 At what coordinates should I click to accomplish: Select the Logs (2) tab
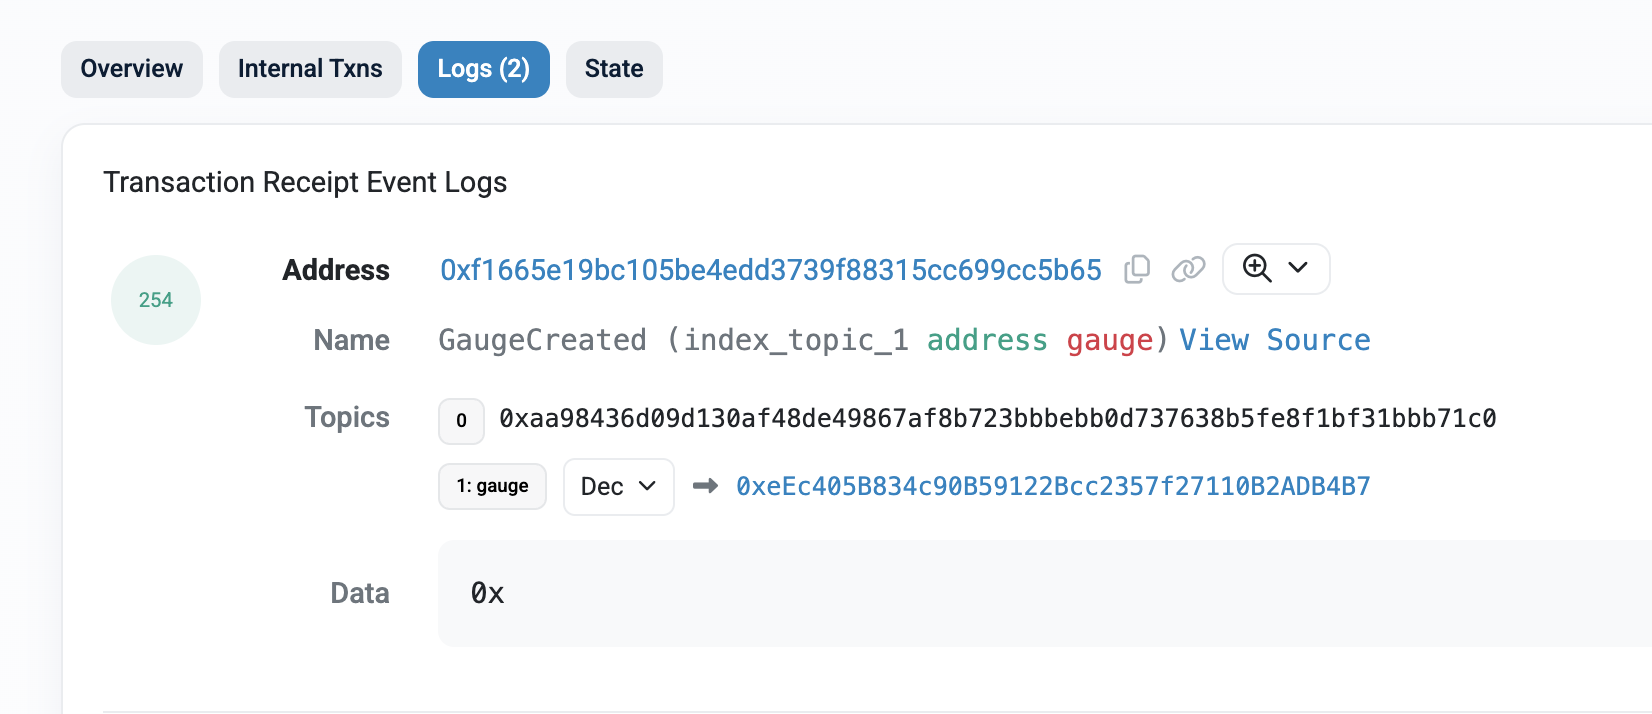pyautogui.click(x=484, y=69)
